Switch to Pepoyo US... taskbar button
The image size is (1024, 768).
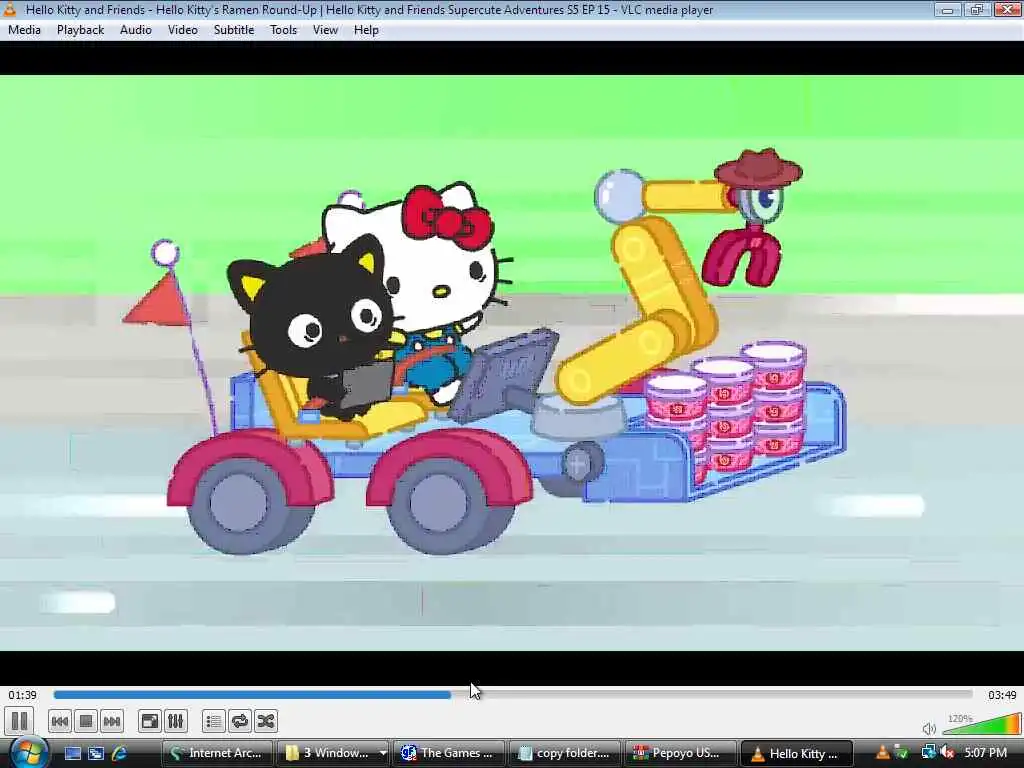(681, 753)
